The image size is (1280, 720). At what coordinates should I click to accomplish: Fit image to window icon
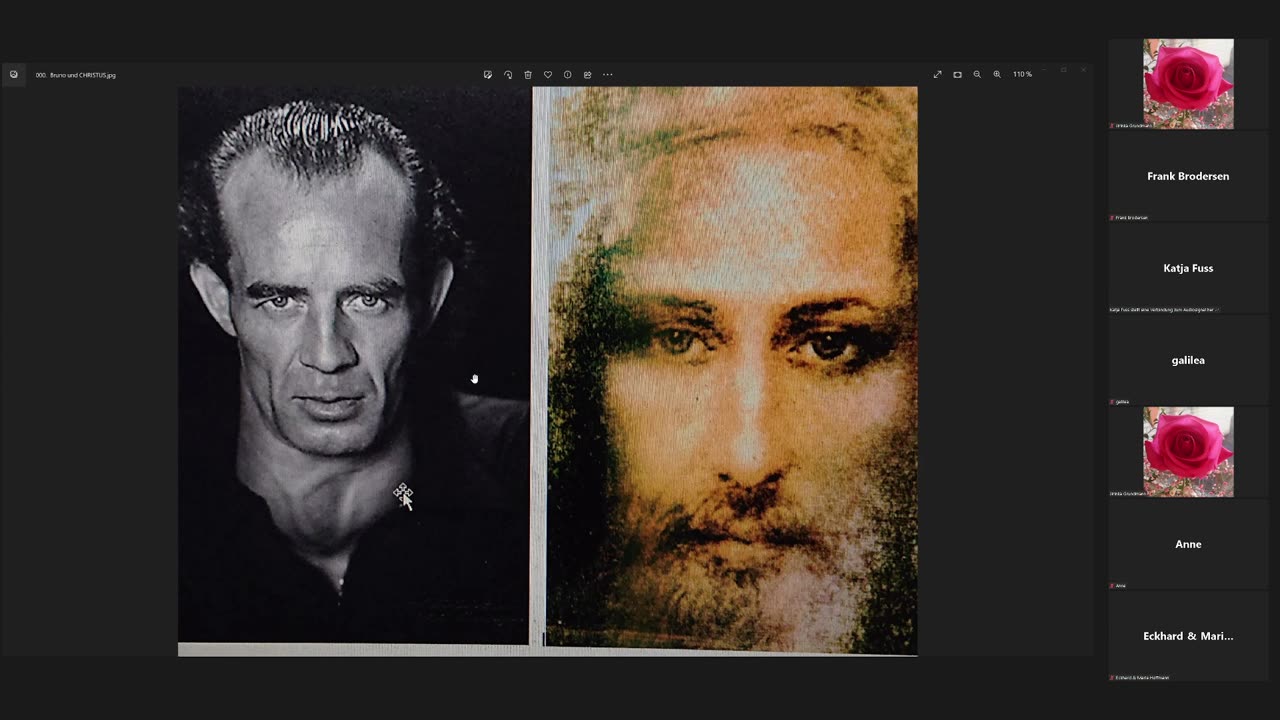click(x=957, y=75)
